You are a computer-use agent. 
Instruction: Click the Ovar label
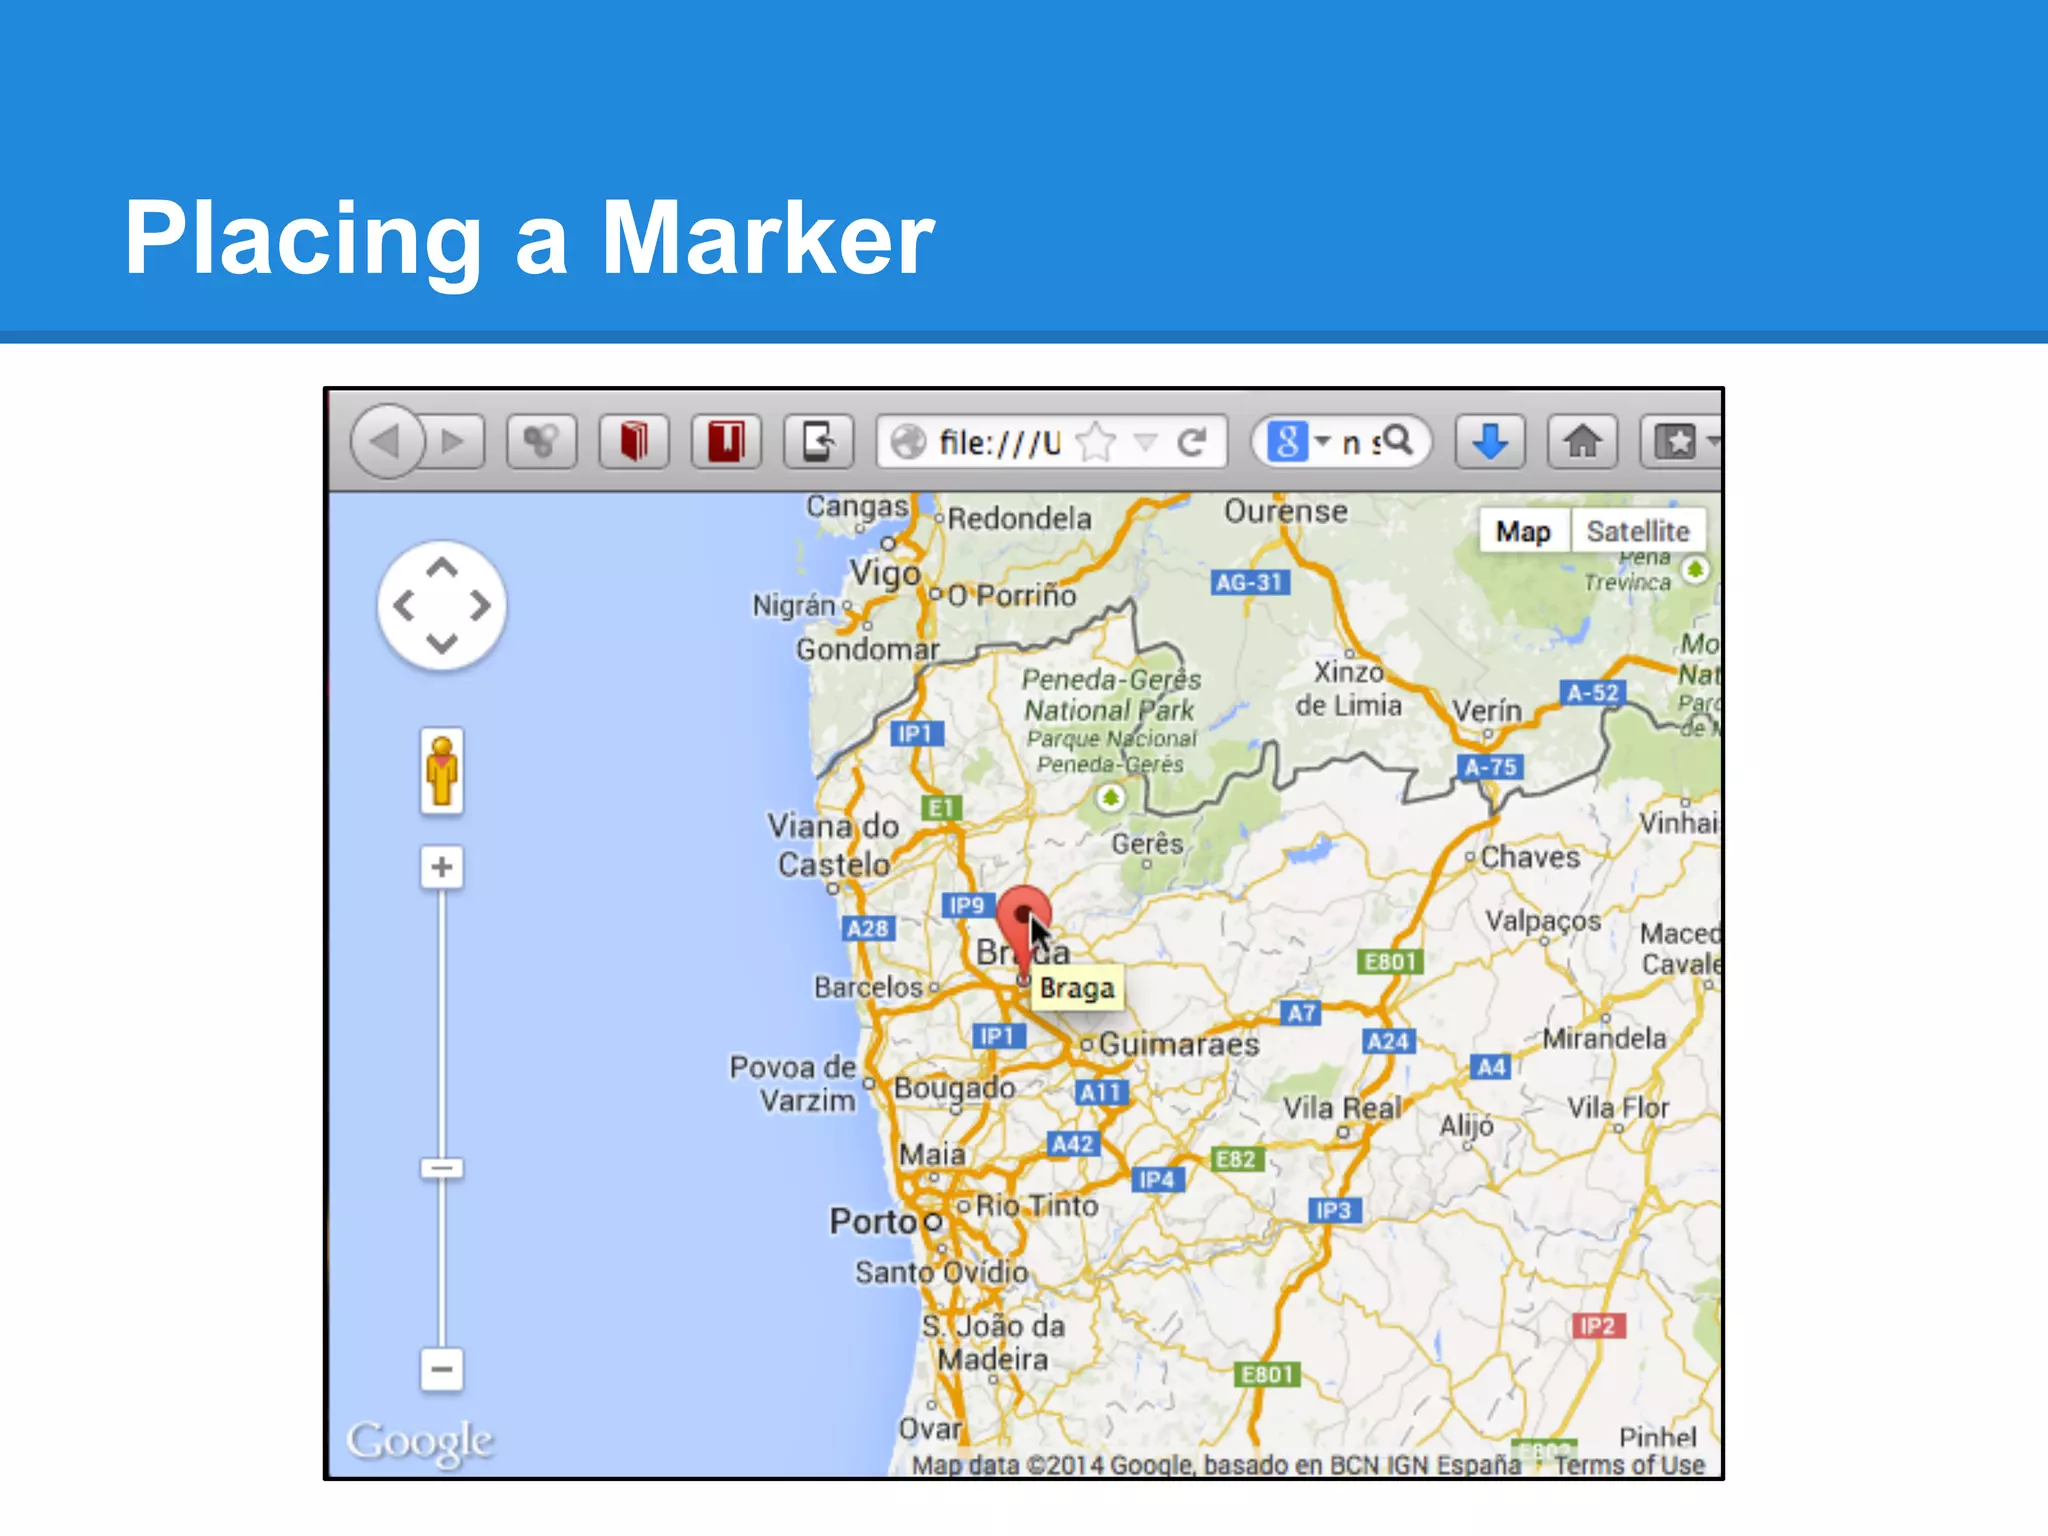click(930, 1429)
